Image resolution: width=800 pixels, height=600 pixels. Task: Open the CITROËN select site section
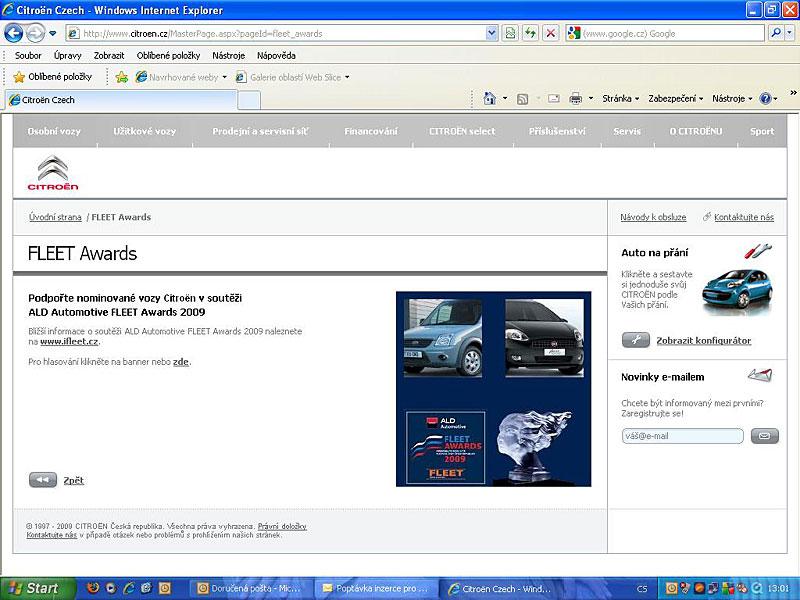coord(462,131)
